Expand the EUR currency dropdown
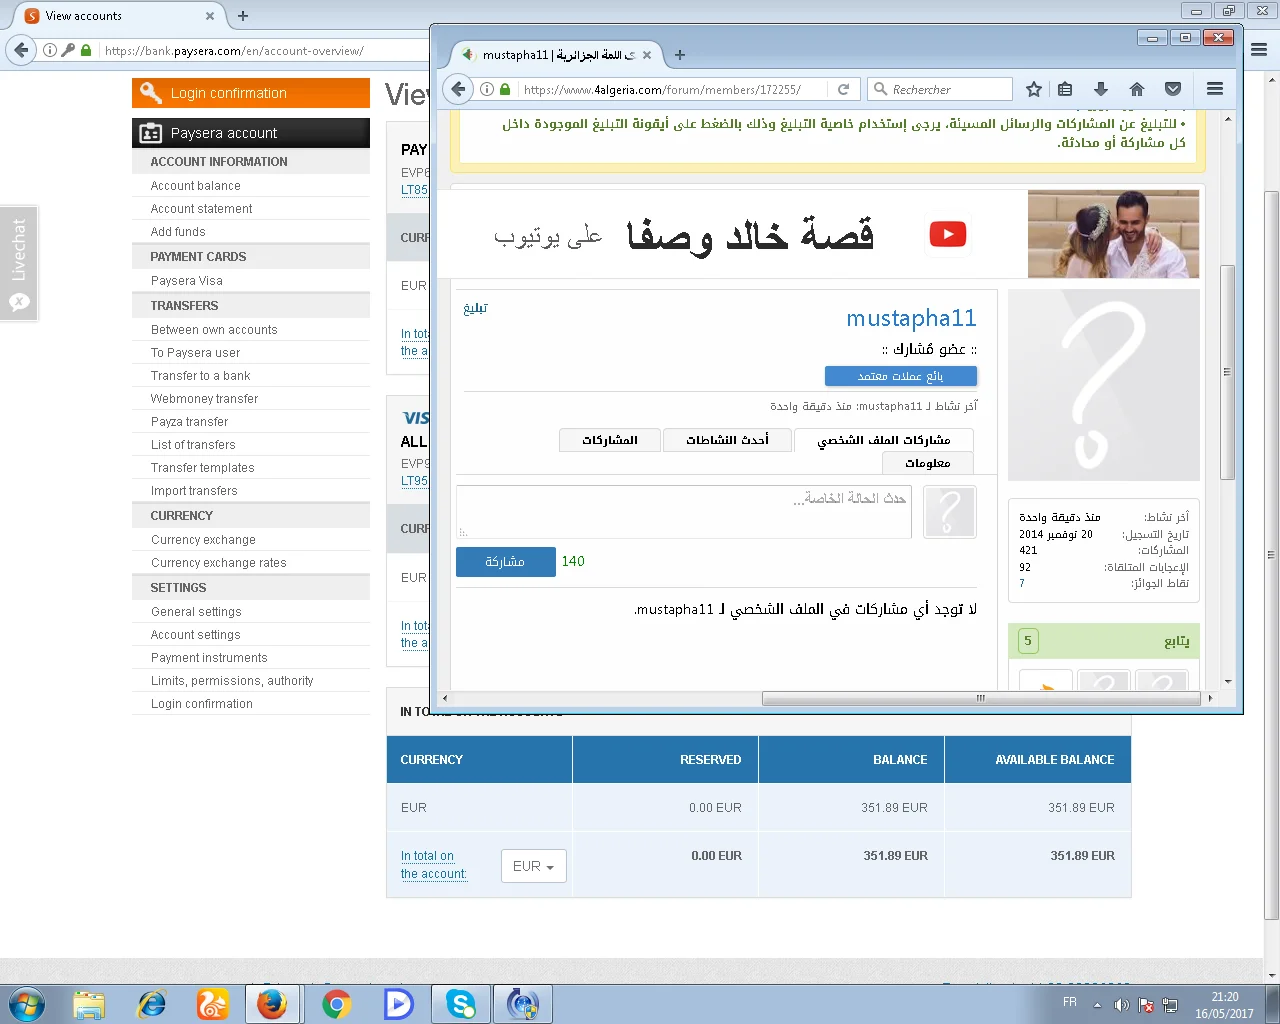 click(x=533, y=866)
